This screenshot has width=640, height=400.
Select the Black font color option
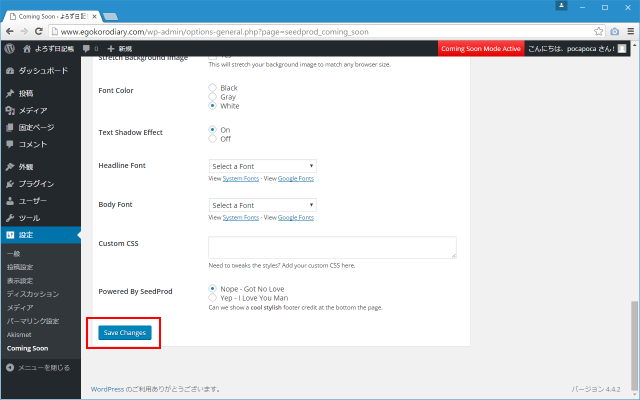(x=212, y=88)
